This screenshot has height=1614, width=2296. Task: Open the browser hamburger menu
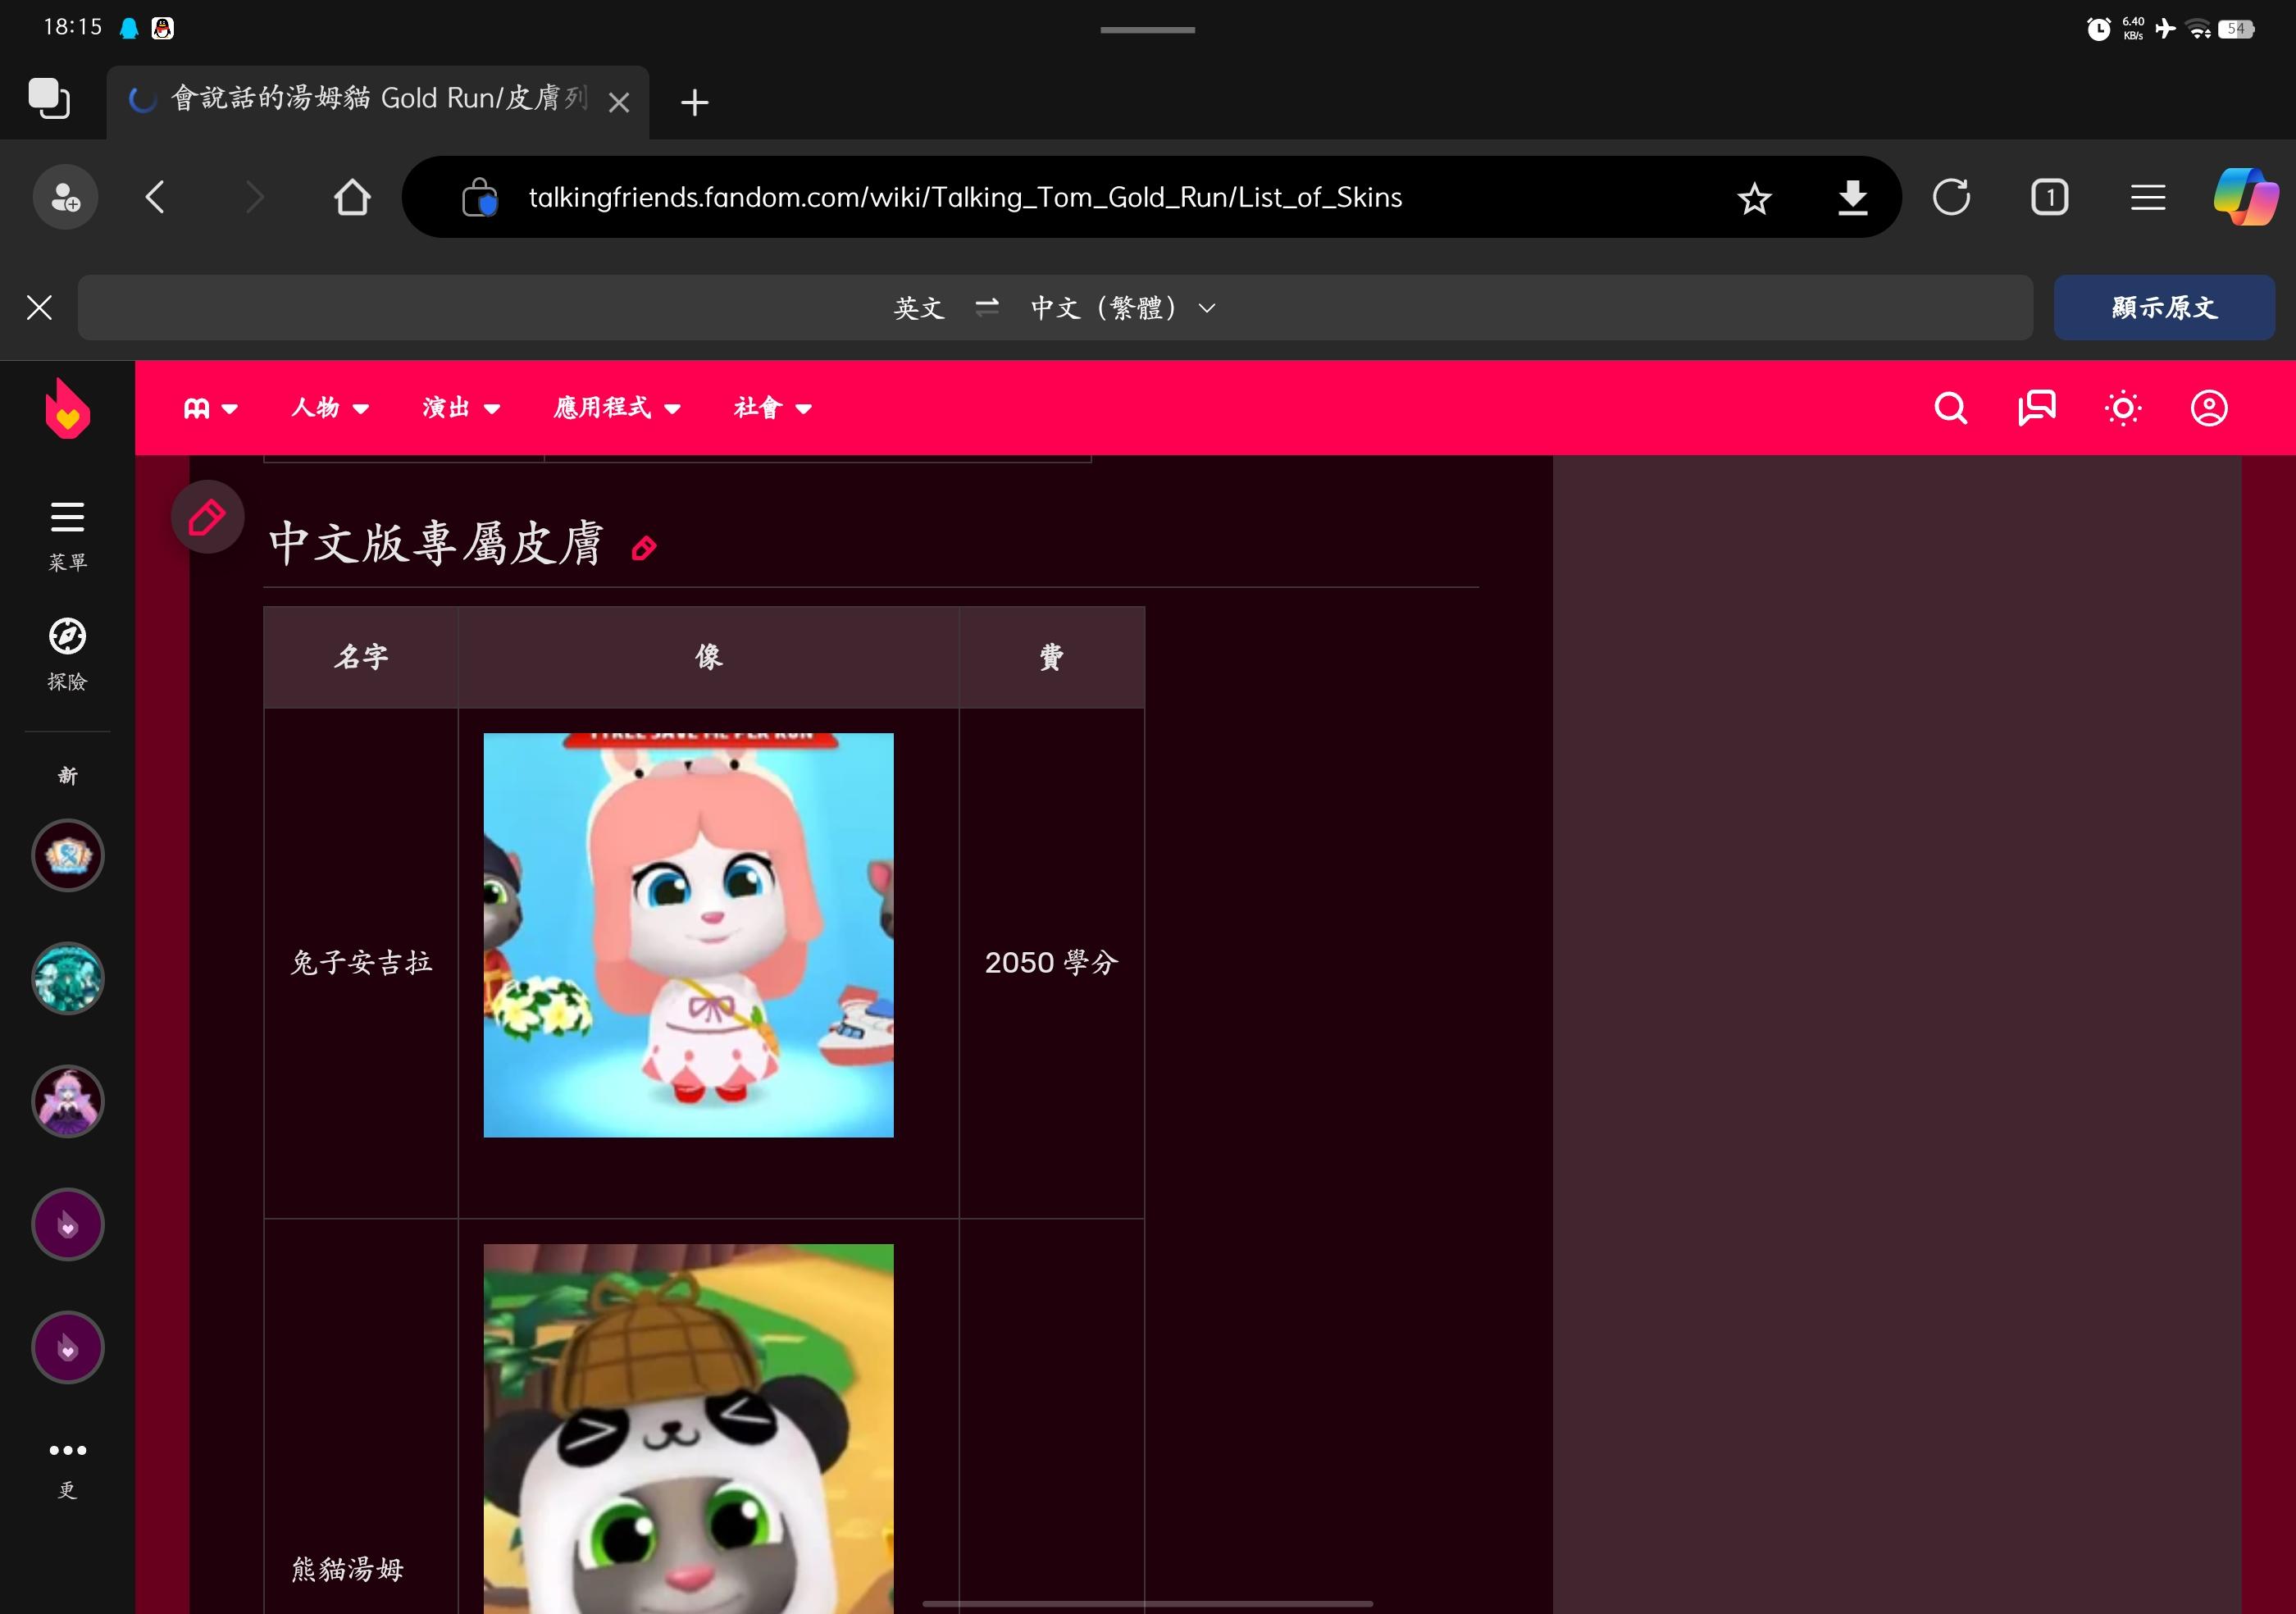click(x=2148, y=197)
